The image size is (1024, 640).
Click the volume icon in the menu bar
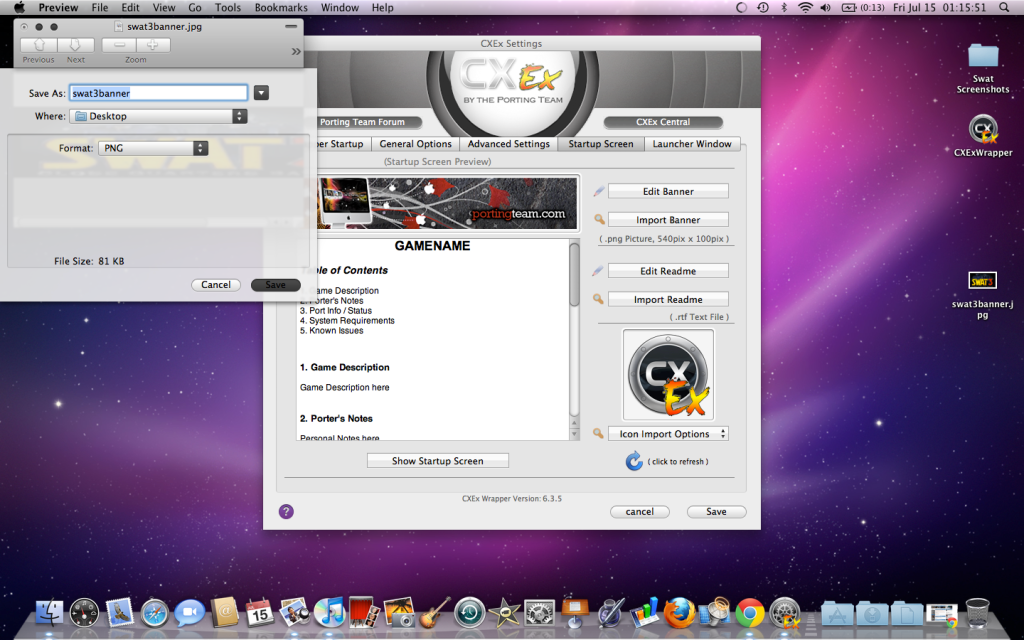tap(826, 8)
